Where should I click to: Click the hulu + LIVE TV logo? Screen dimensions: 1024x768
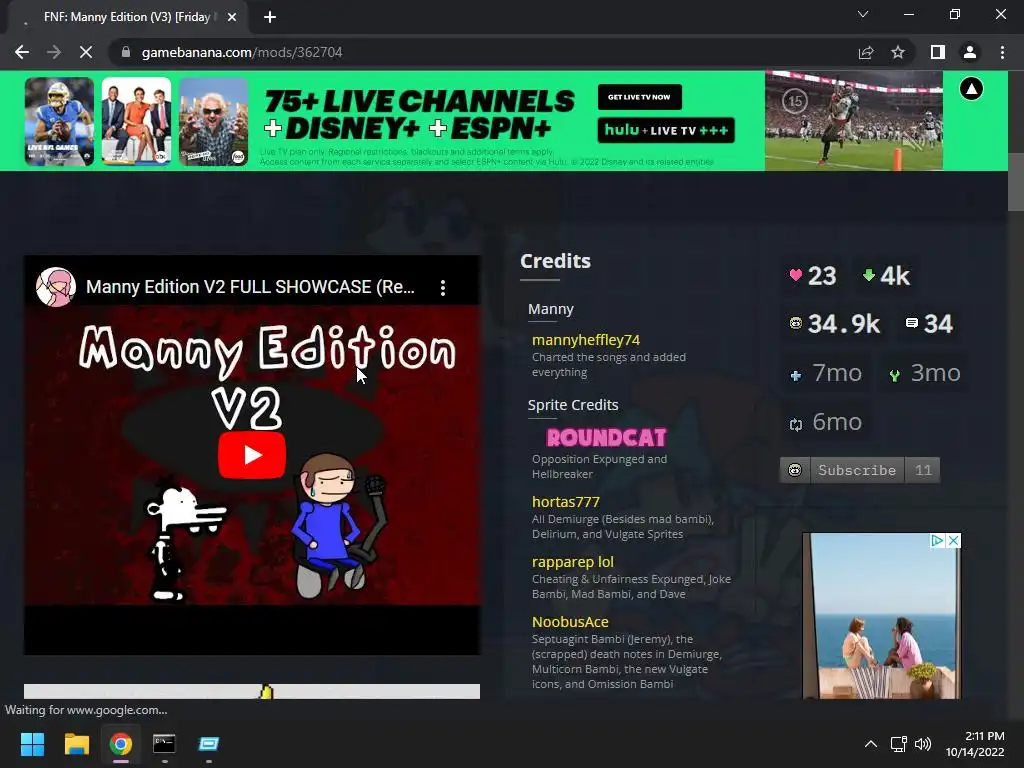pyautogui.click(x=666, y=130)
